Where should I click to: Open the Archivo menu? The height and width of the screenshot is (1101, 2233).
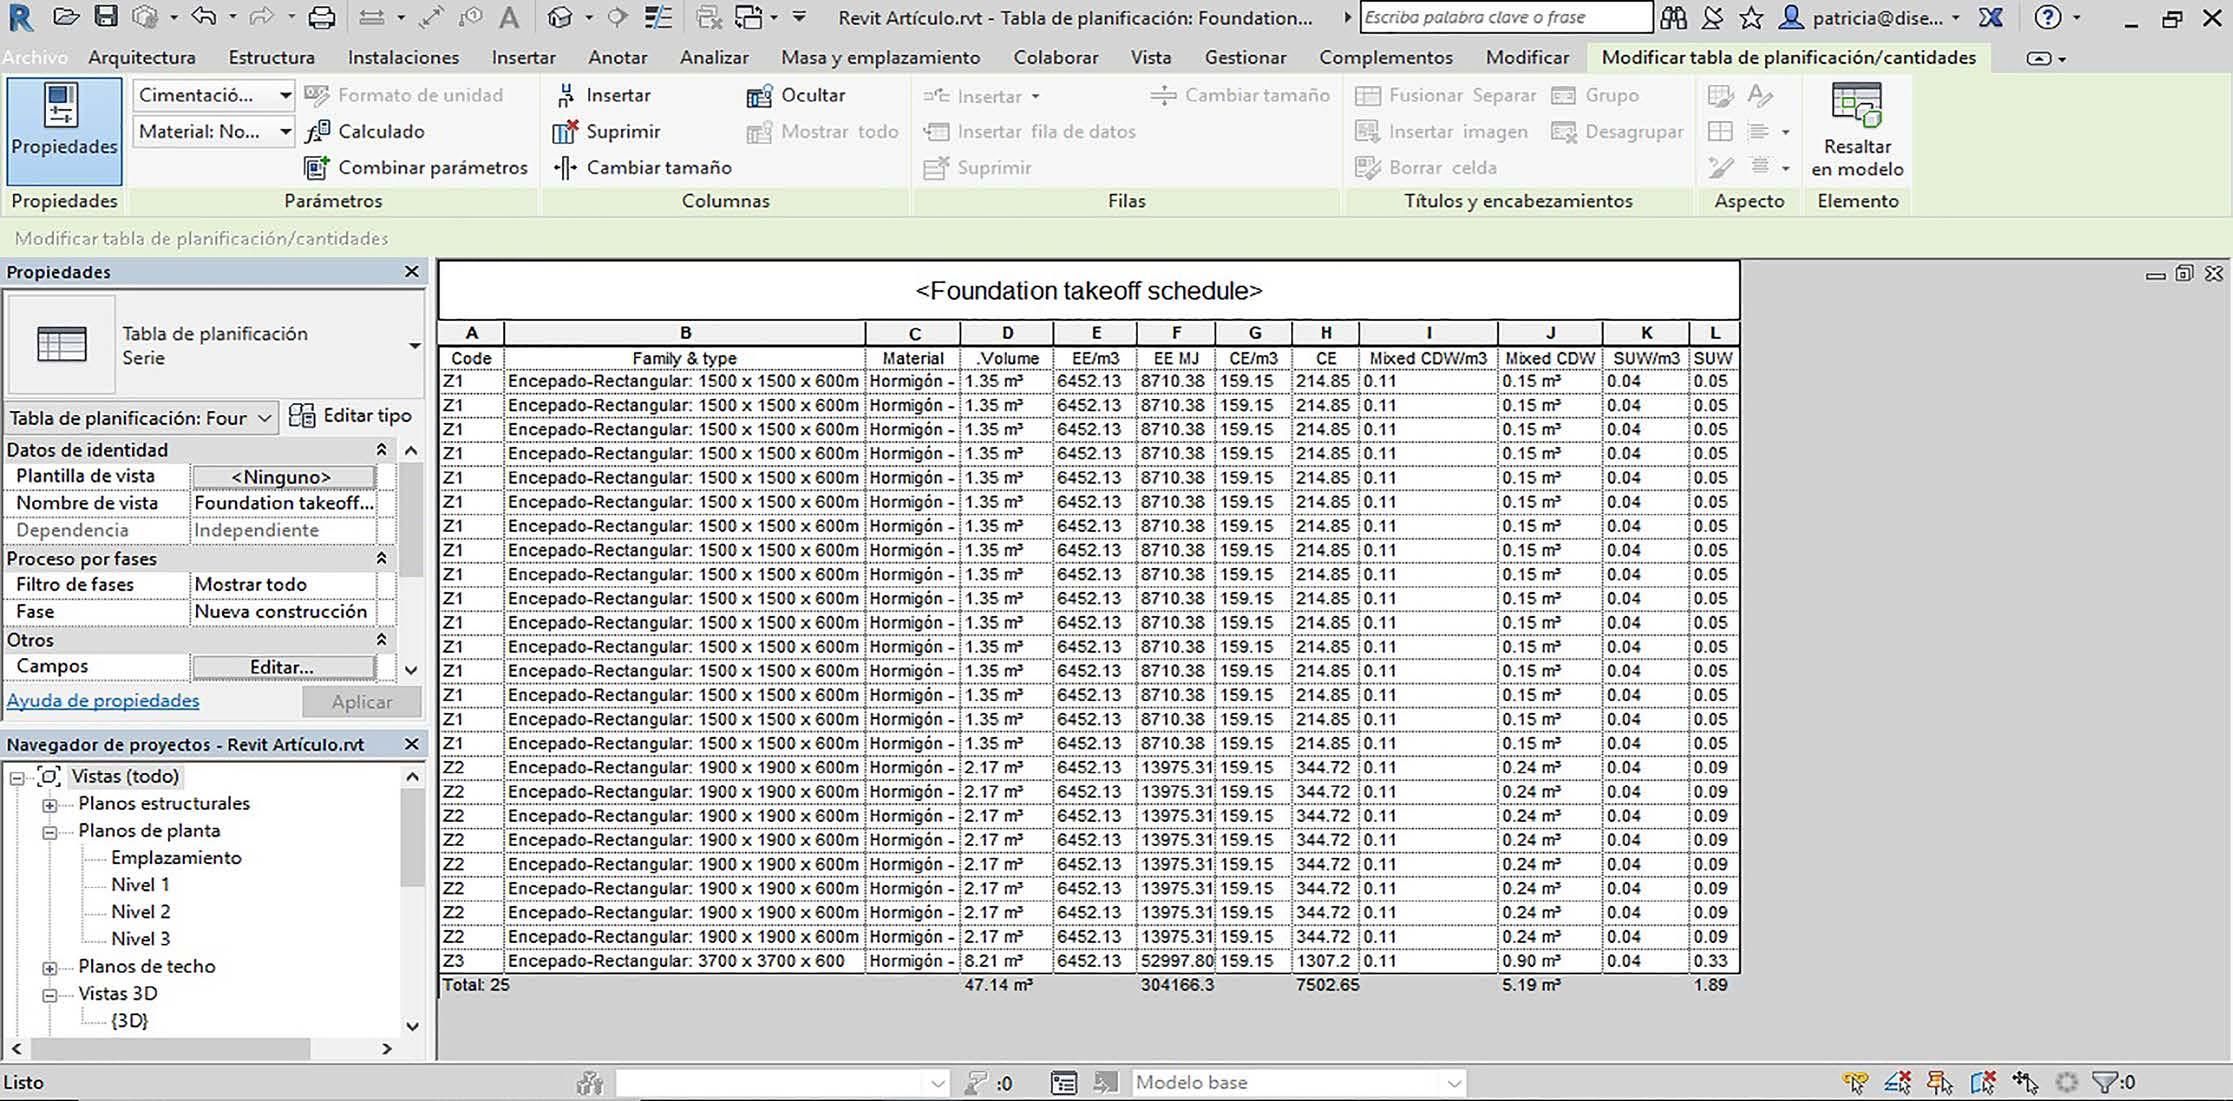[35, 57]
